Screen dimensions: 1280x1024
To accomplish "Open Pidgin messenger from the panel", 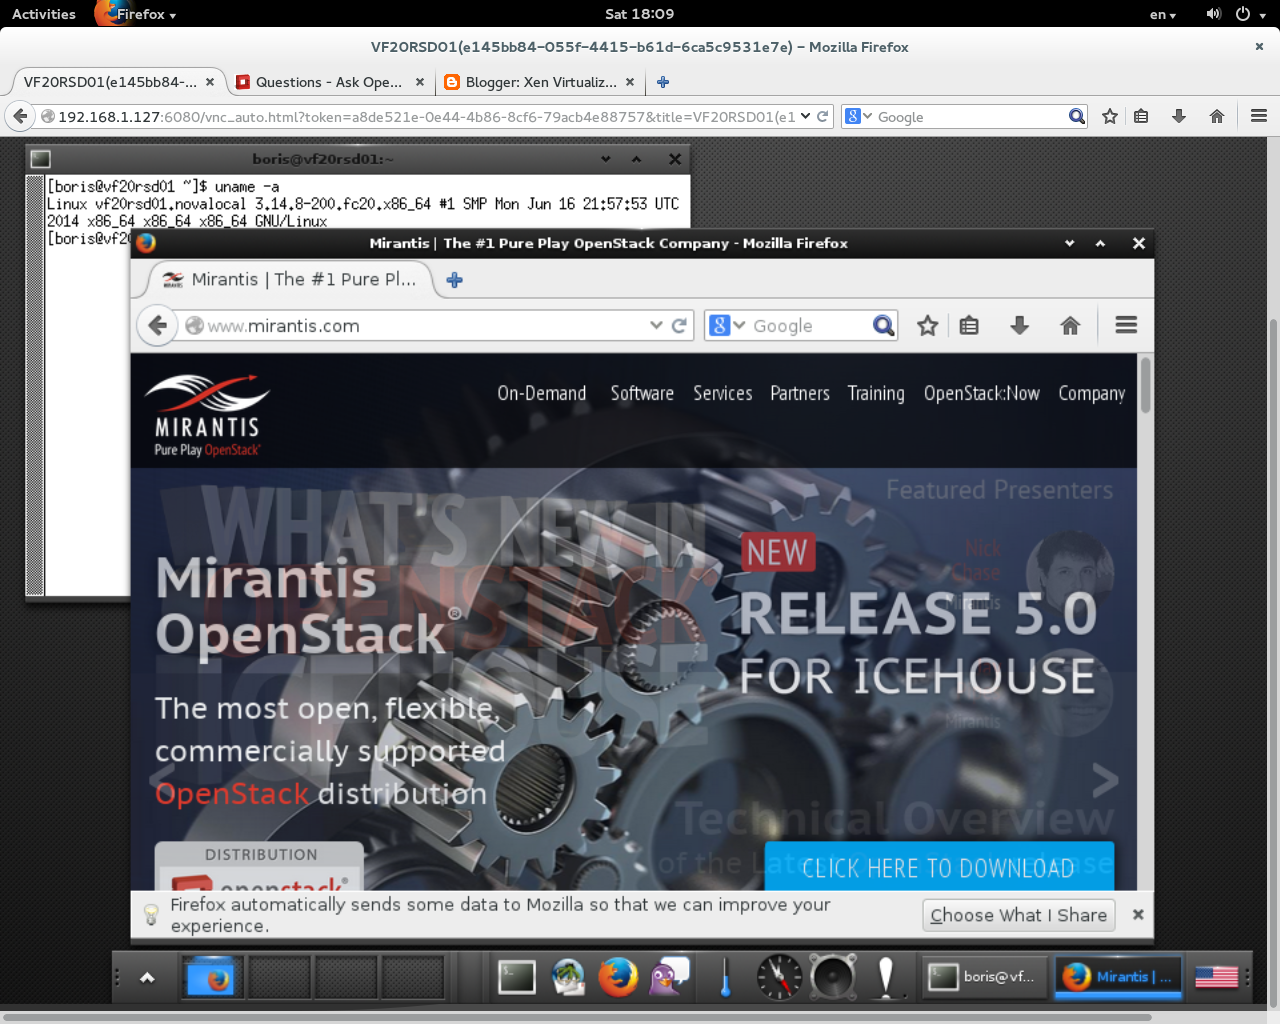I will pyautogui.click(x=669, y=977).
